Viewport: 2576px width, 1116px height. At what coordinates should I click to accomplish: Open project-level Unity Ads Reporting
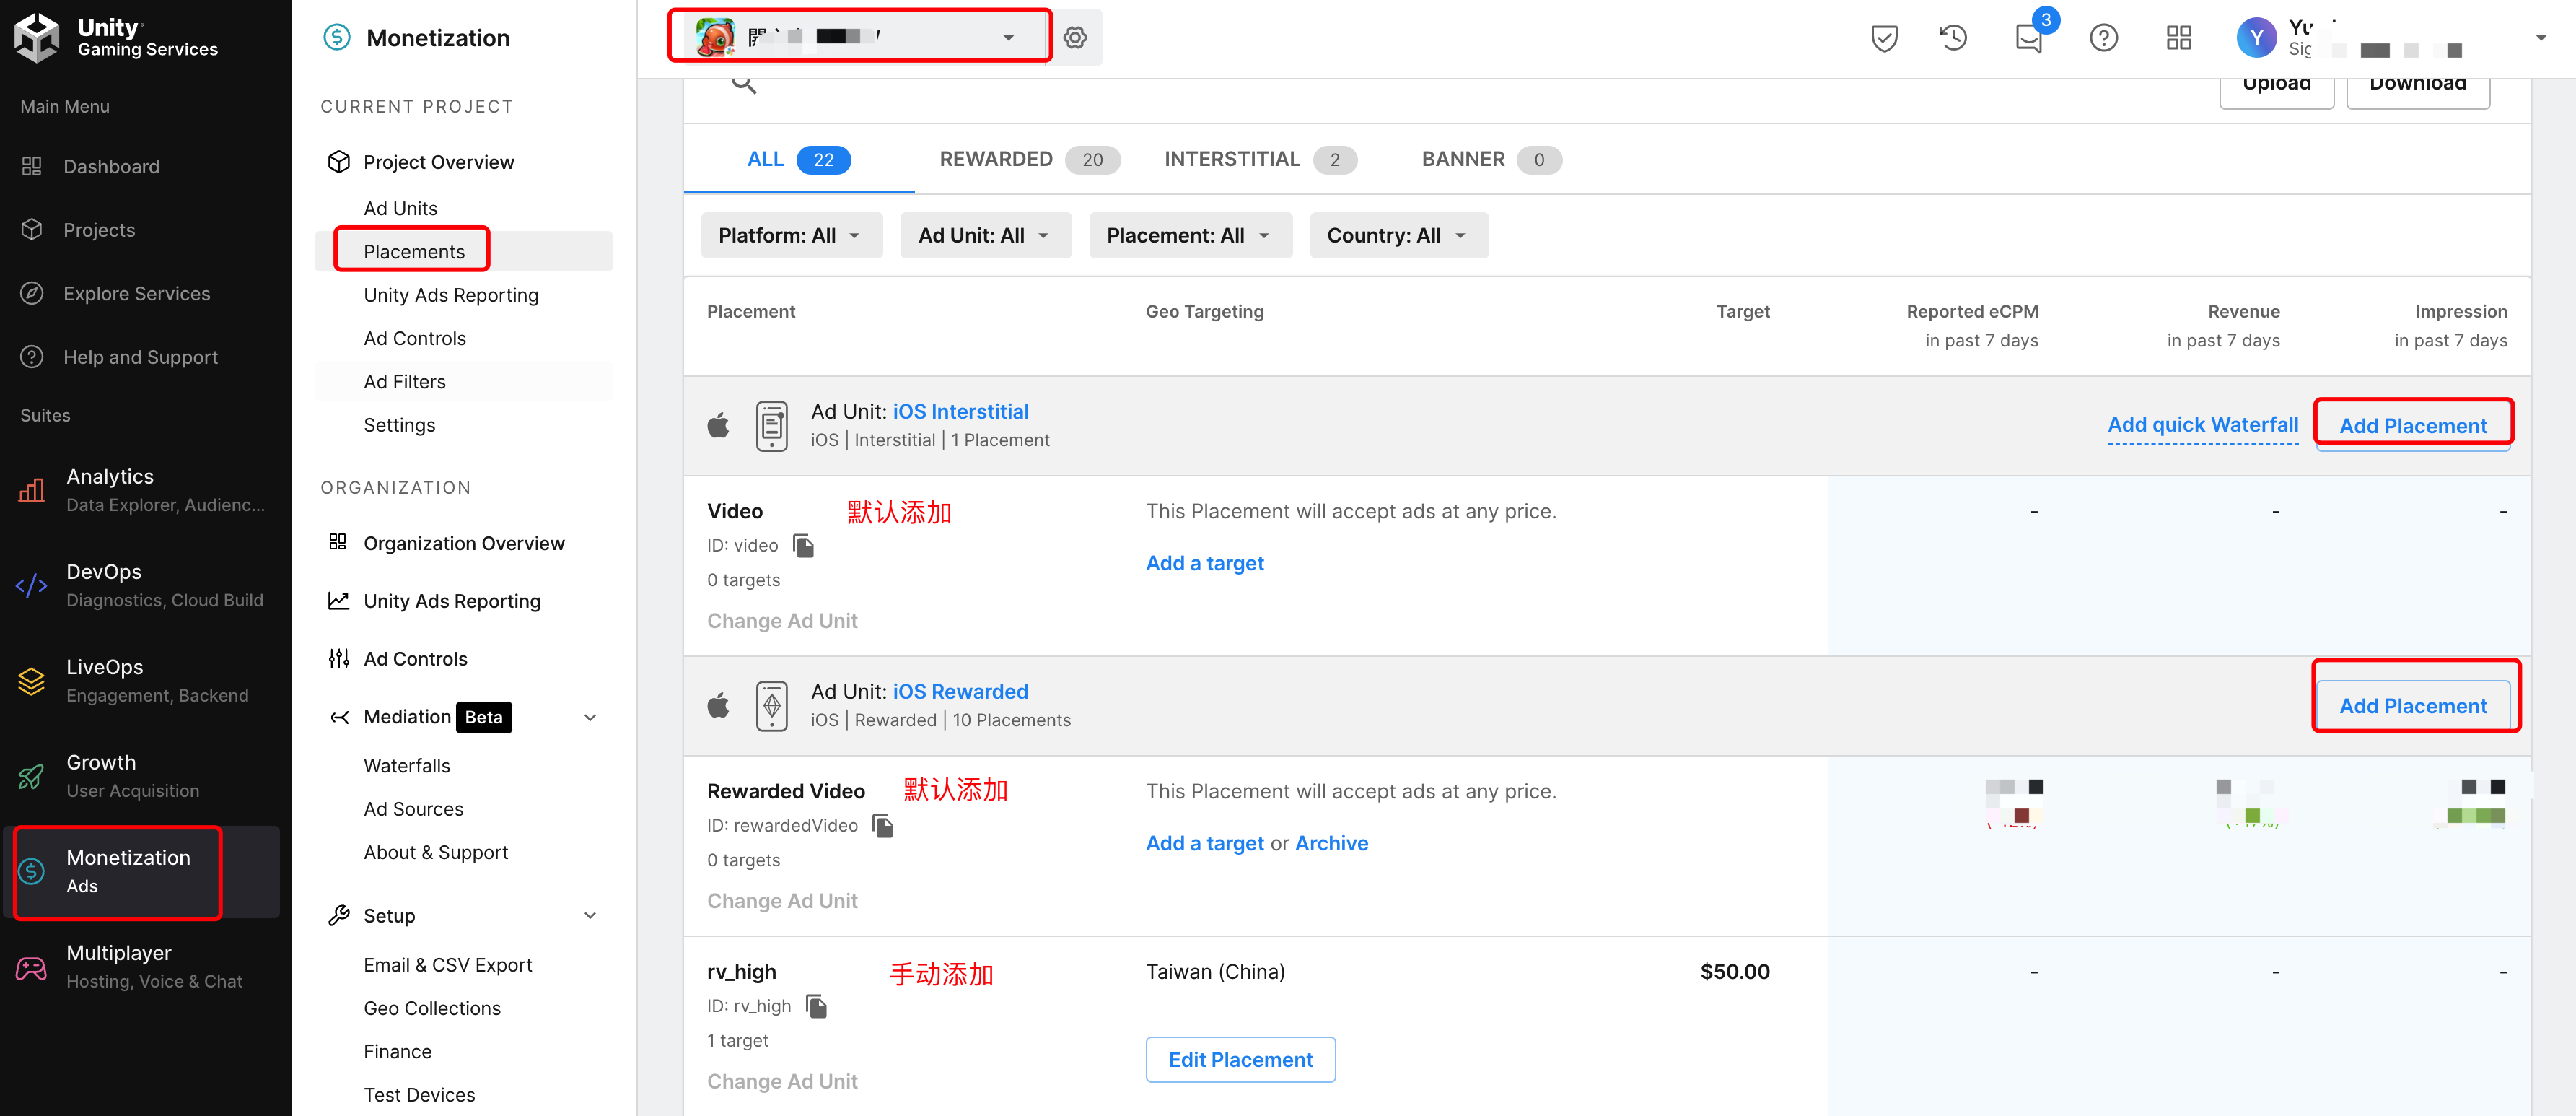pyautogui.click(x=451, y=295)
